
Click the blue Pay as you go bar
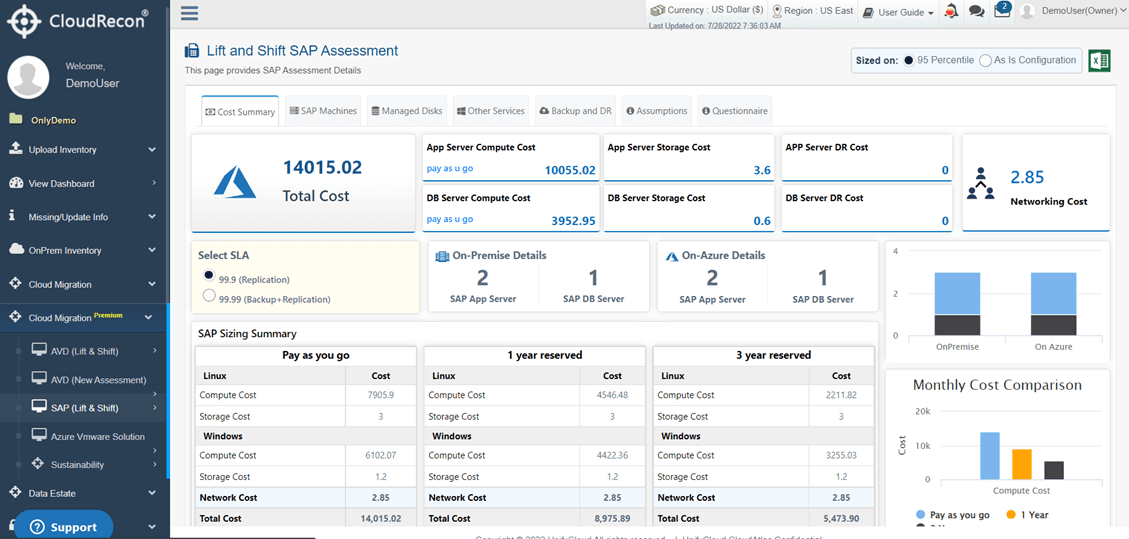click(x=990, y=456)
